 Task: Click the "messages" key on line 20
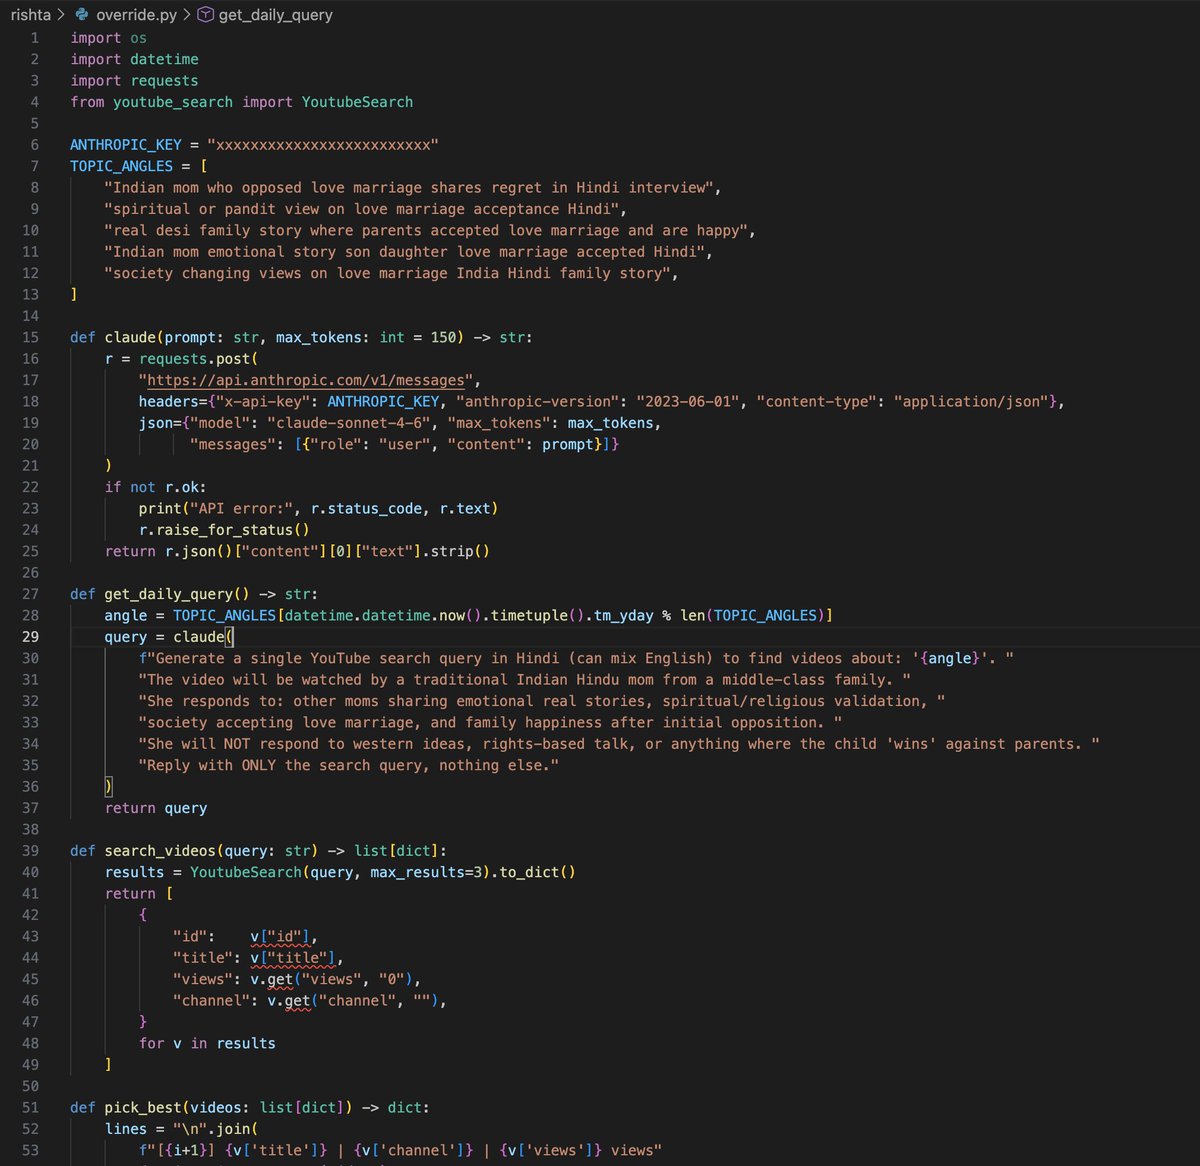click(233, 444)
